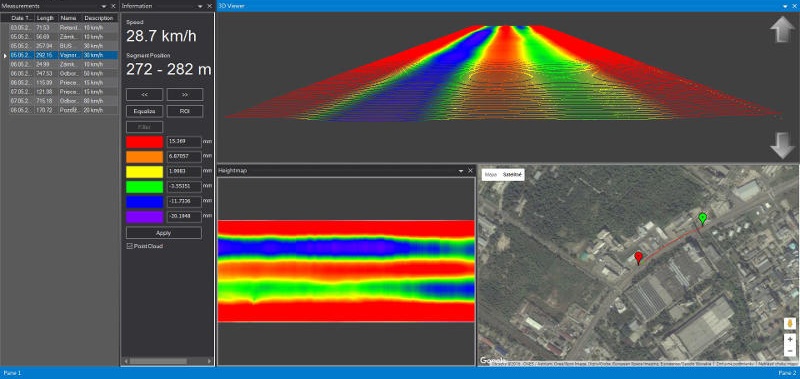Click the up arrow in 3D Viewer
This screenshot has height=379, width=800.
782,31
